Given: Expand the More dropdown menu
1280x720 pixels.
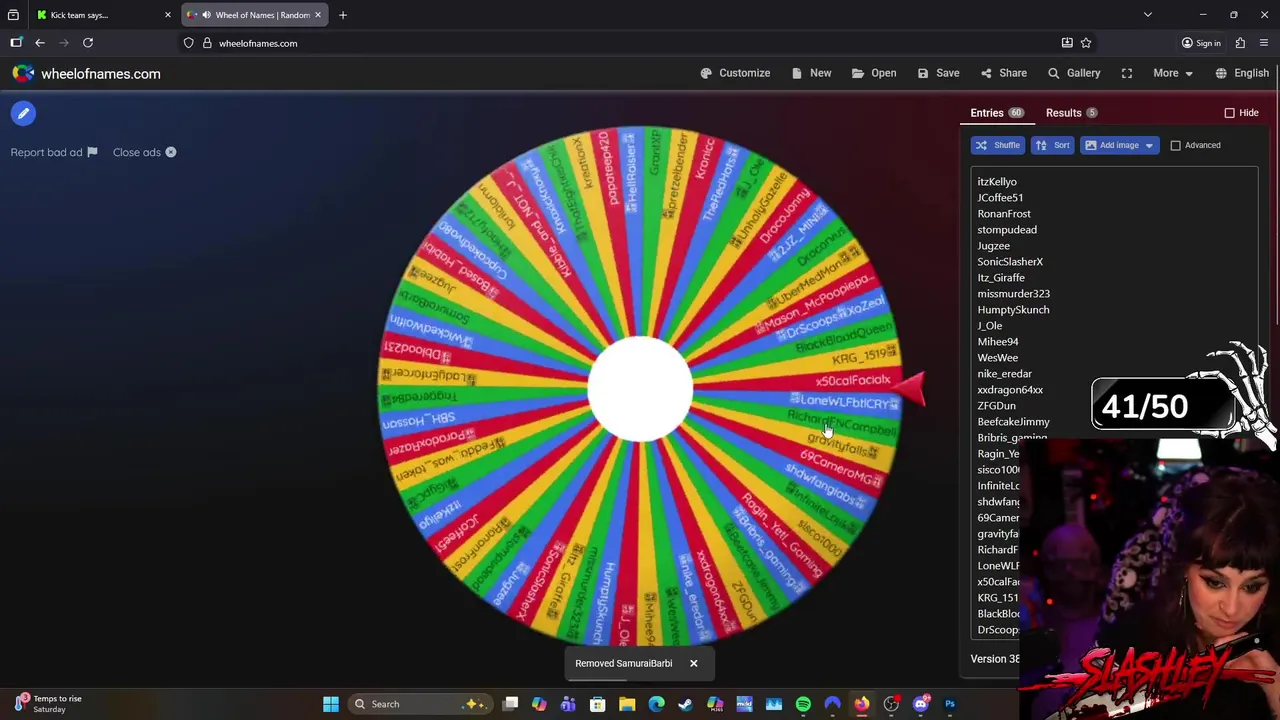Looking at the screenshot, I should (x=1172, y=73).
